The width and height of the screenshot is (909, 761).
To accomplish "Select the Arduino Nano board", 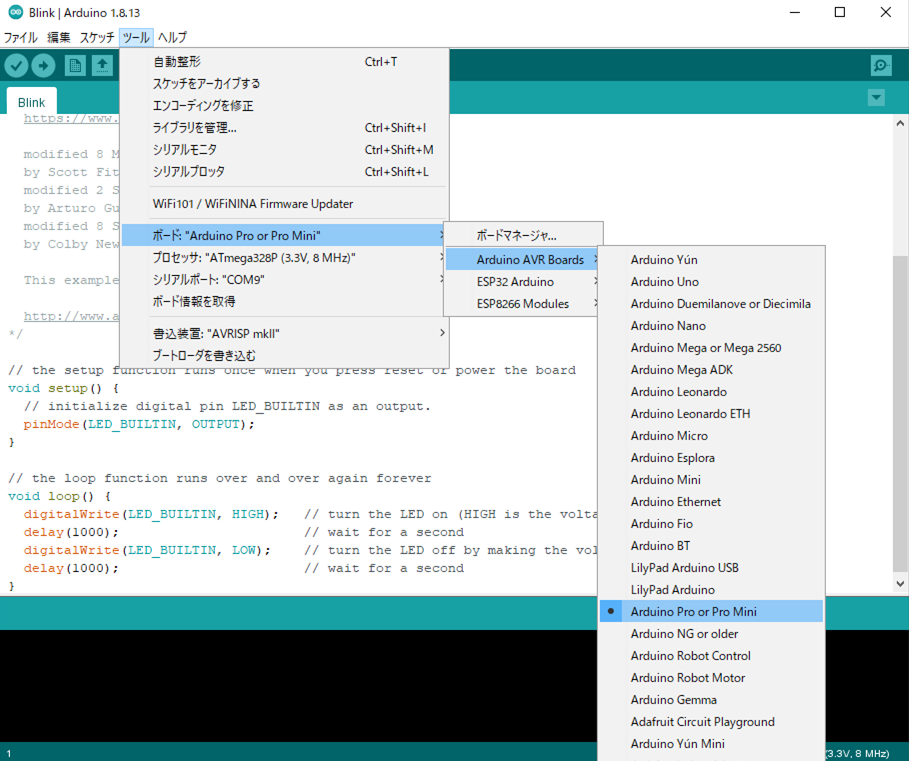I will coord(711,326).
